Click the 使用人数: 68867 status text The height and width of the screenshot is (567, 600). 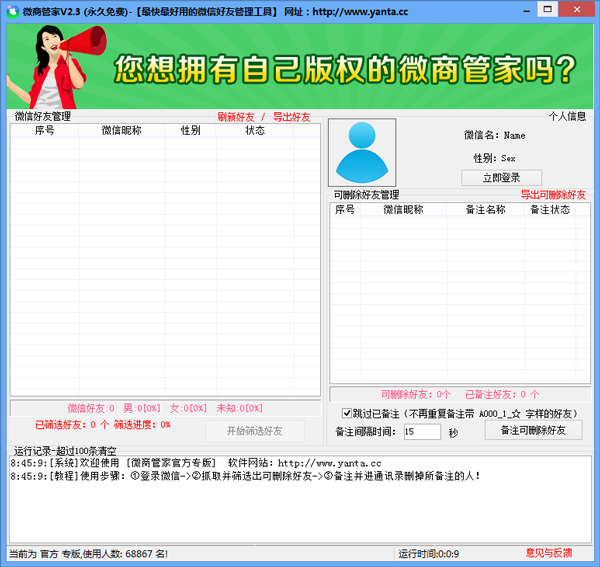[x=126, y=554]
